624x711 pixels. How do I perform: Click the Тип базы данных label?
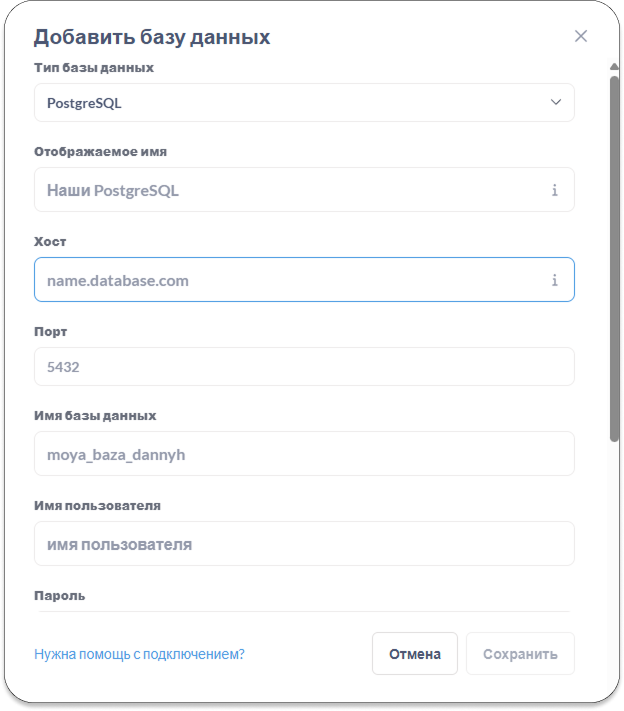click(94, 68)
